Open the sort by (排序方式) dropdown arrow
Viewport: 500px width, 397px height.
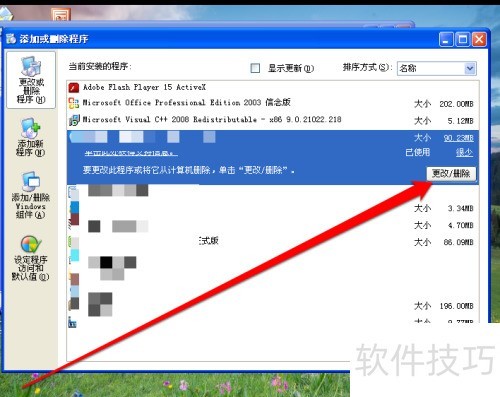coord(470,68)
